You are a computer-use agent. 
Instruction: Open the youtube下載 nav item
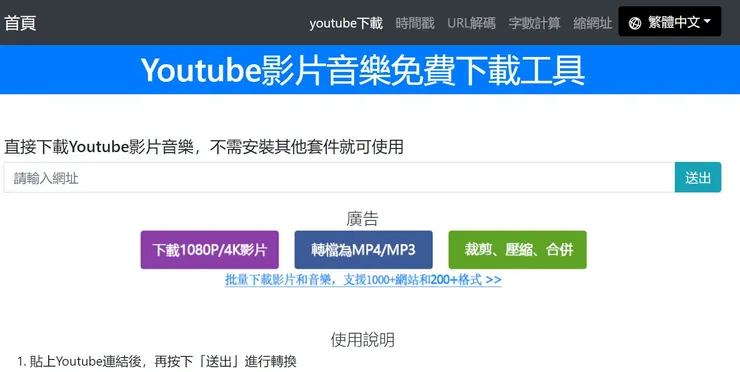pyautogui.click(x=346, y=23)
